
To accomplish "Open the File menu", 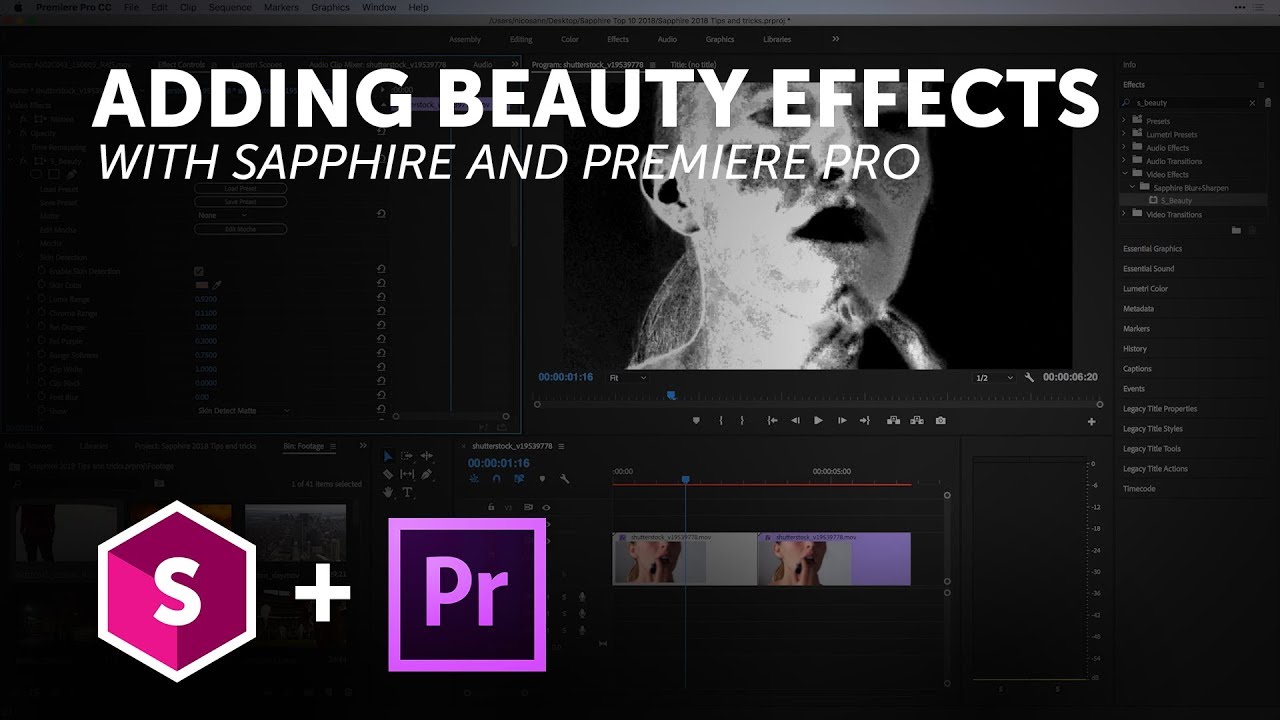I will tap(132, 7).
